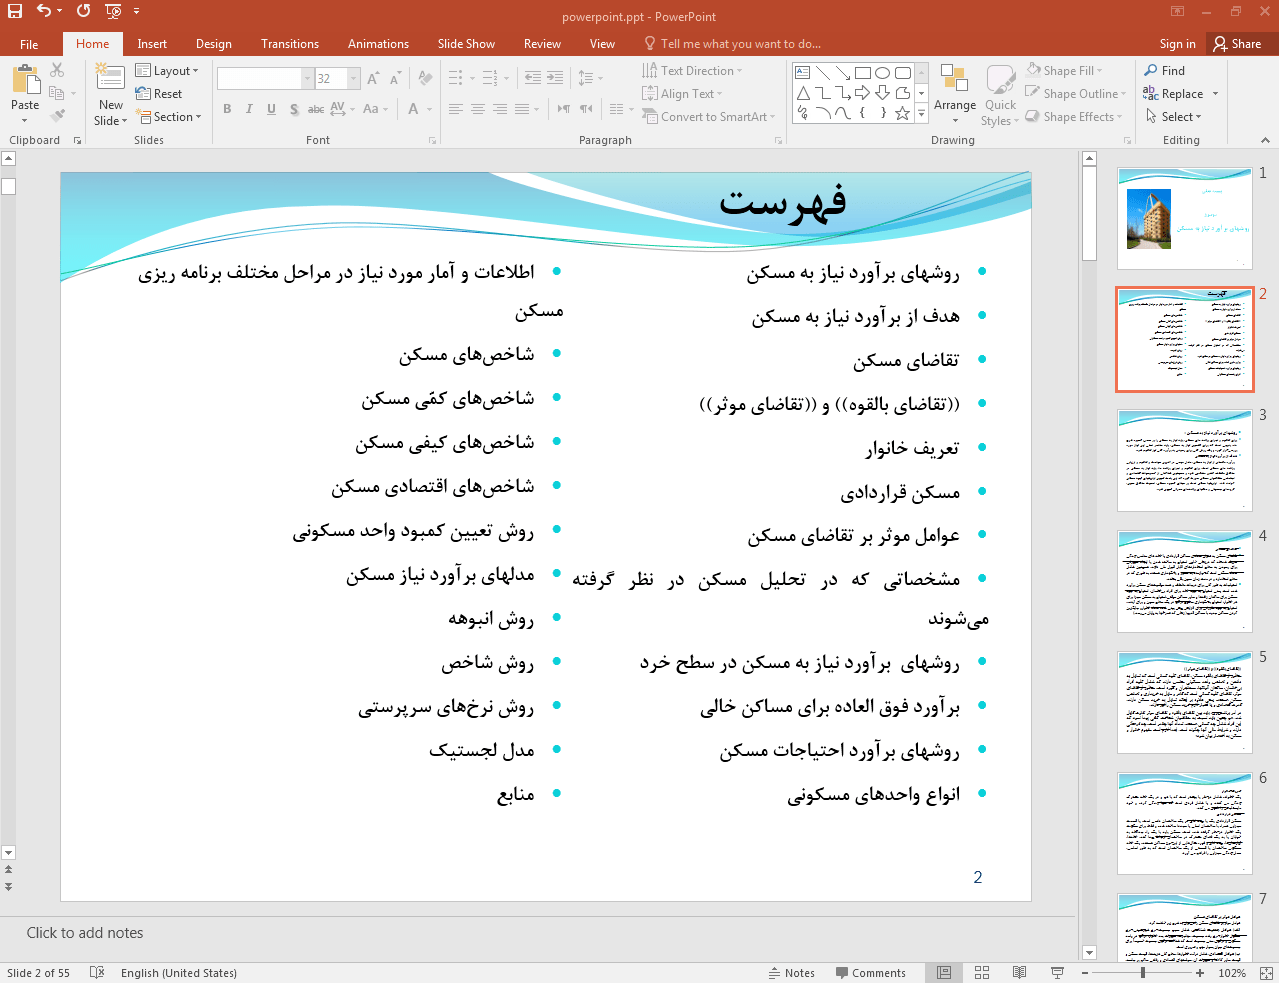Image resolution: width=1279 pixels, height=983 pixels.
Task: Click Reset in the Slides group
Action: coord(160,94)
